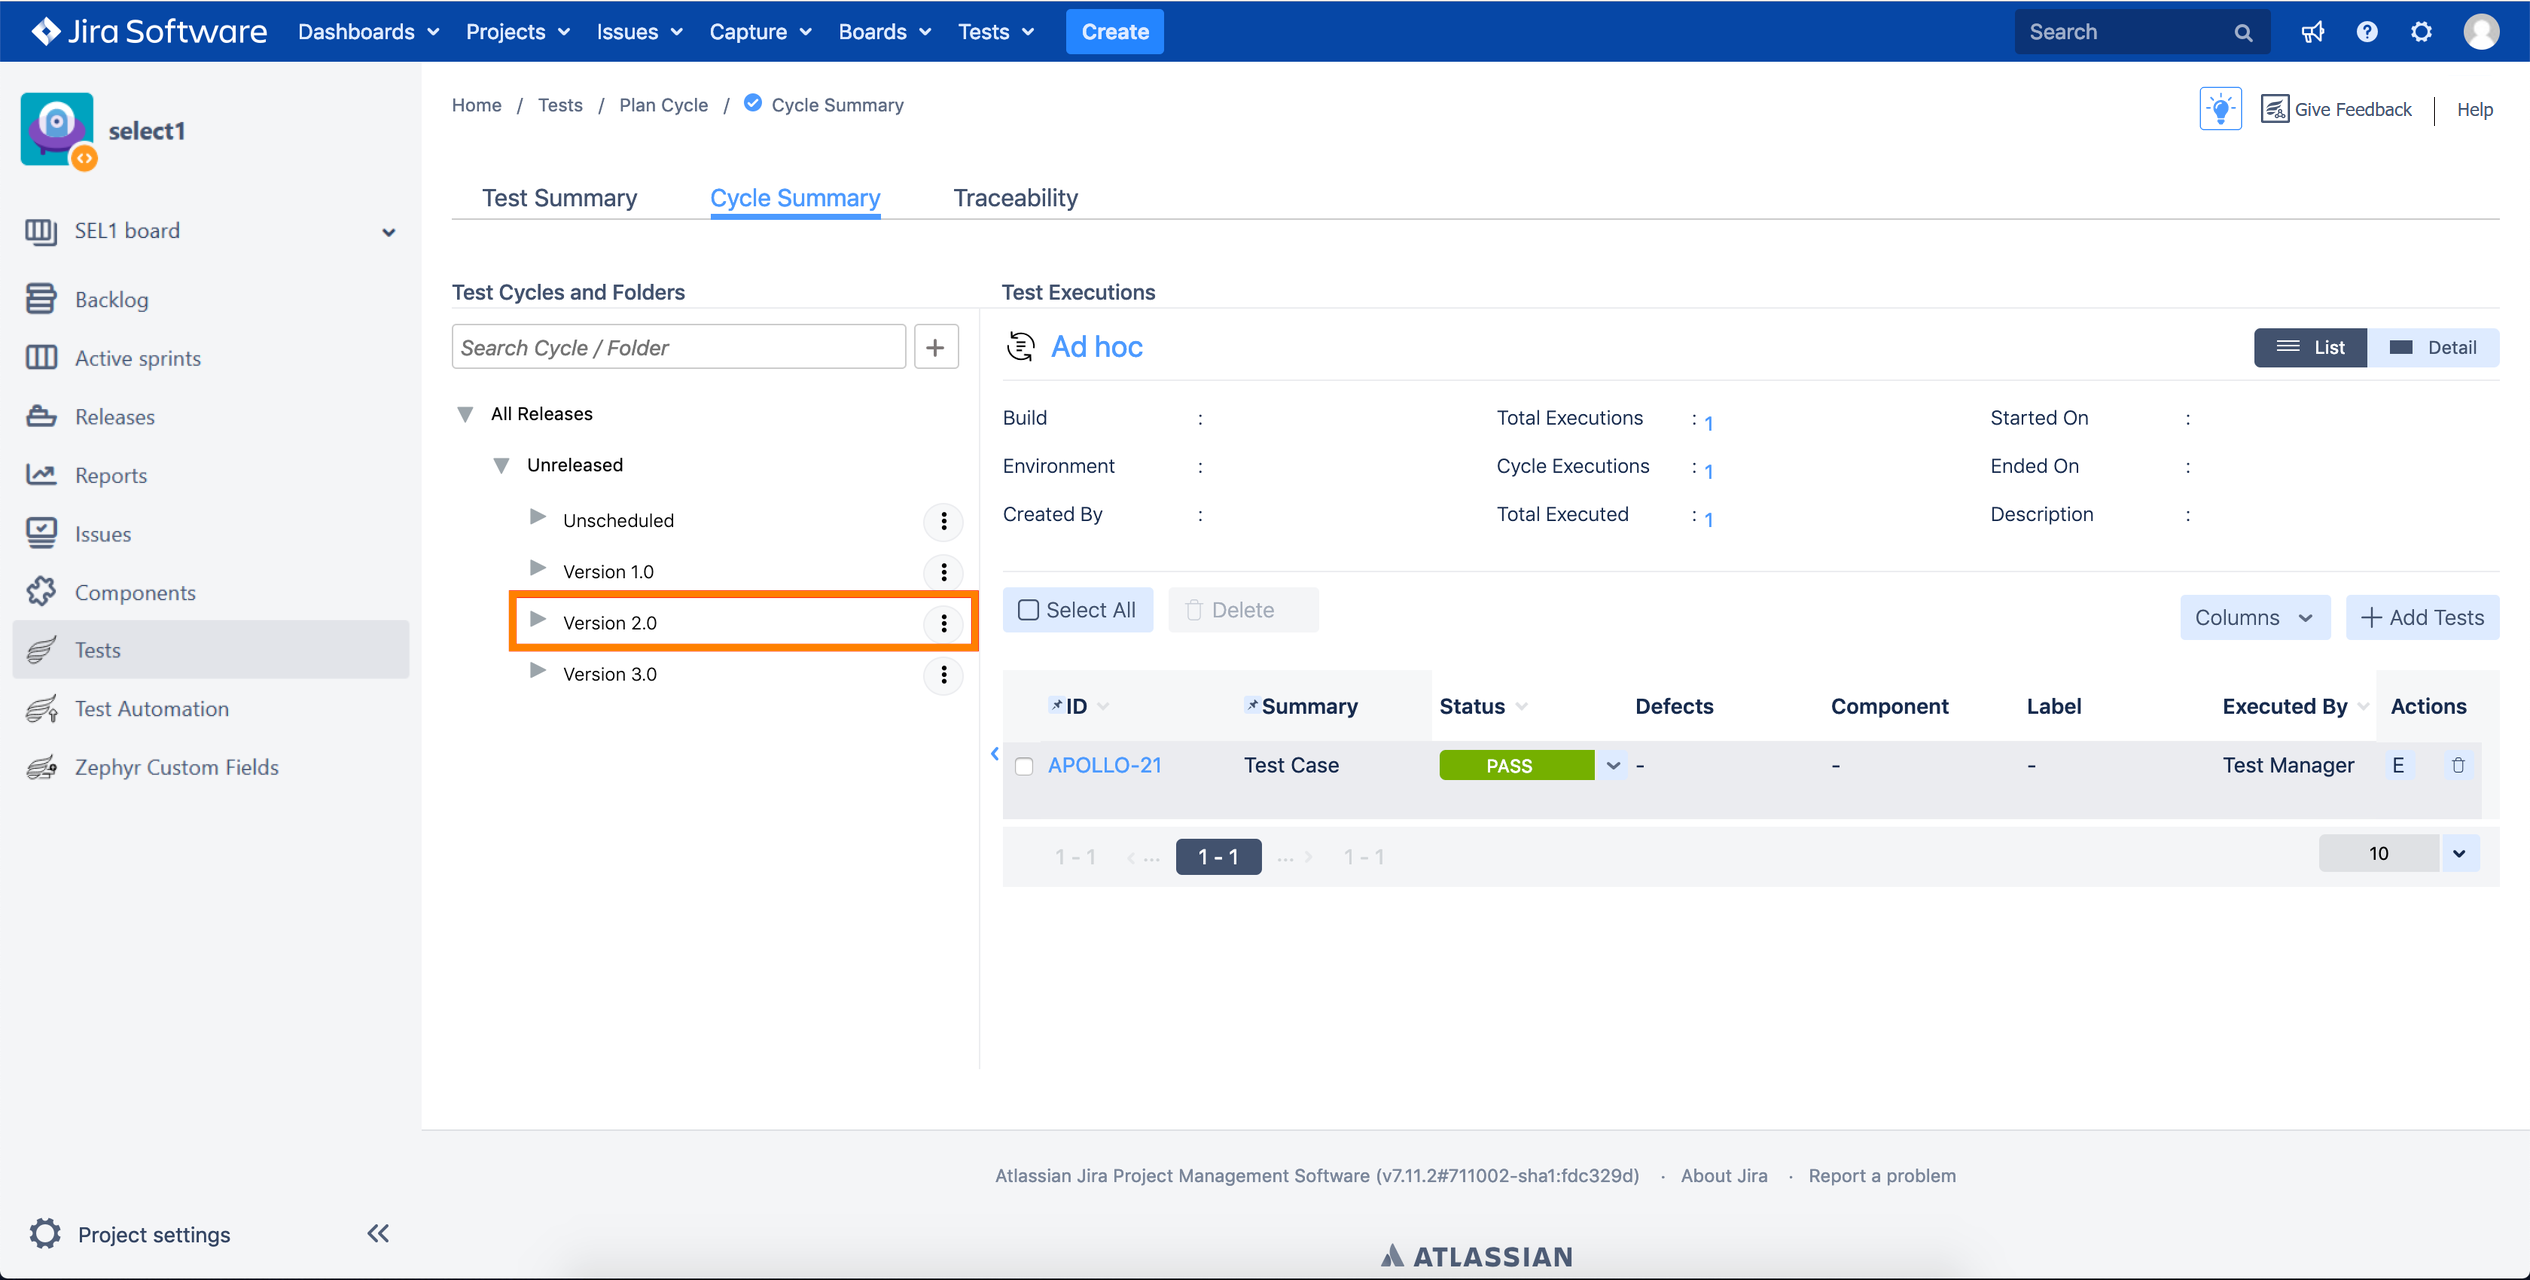The width and height of the screenshot is (2530, 1280).
Task: Click the Ad hoc cycle refresh icon
Action: 1020,346
